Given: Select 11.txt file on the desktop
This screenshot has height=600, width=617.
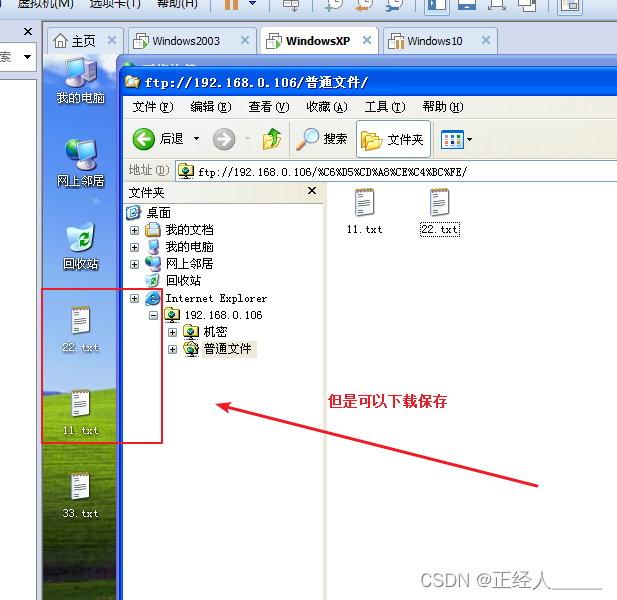Looking at the screenshot, I should 81,412.
